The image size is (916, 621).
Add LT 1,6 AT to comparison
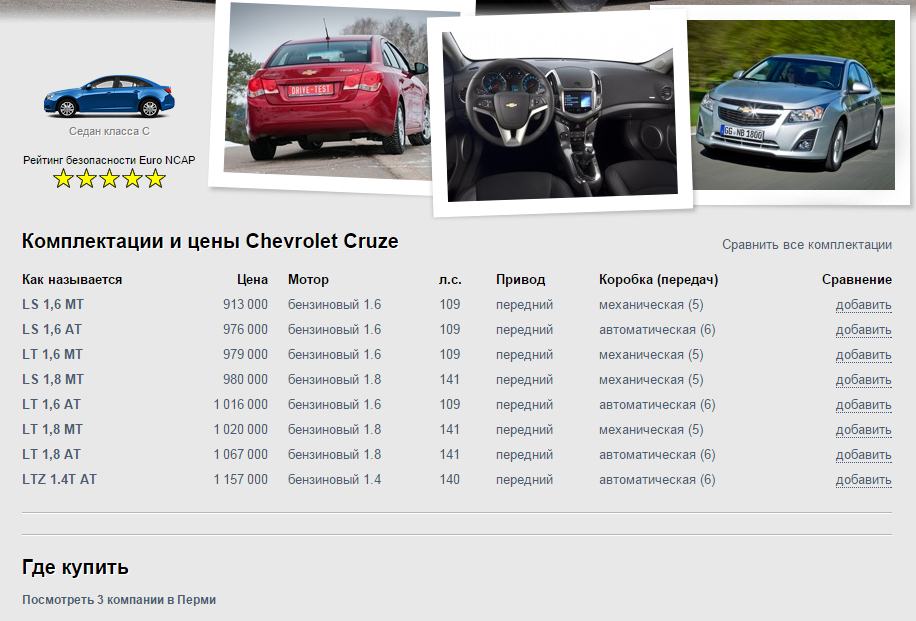pyautogui.click(x=863, y=405)
